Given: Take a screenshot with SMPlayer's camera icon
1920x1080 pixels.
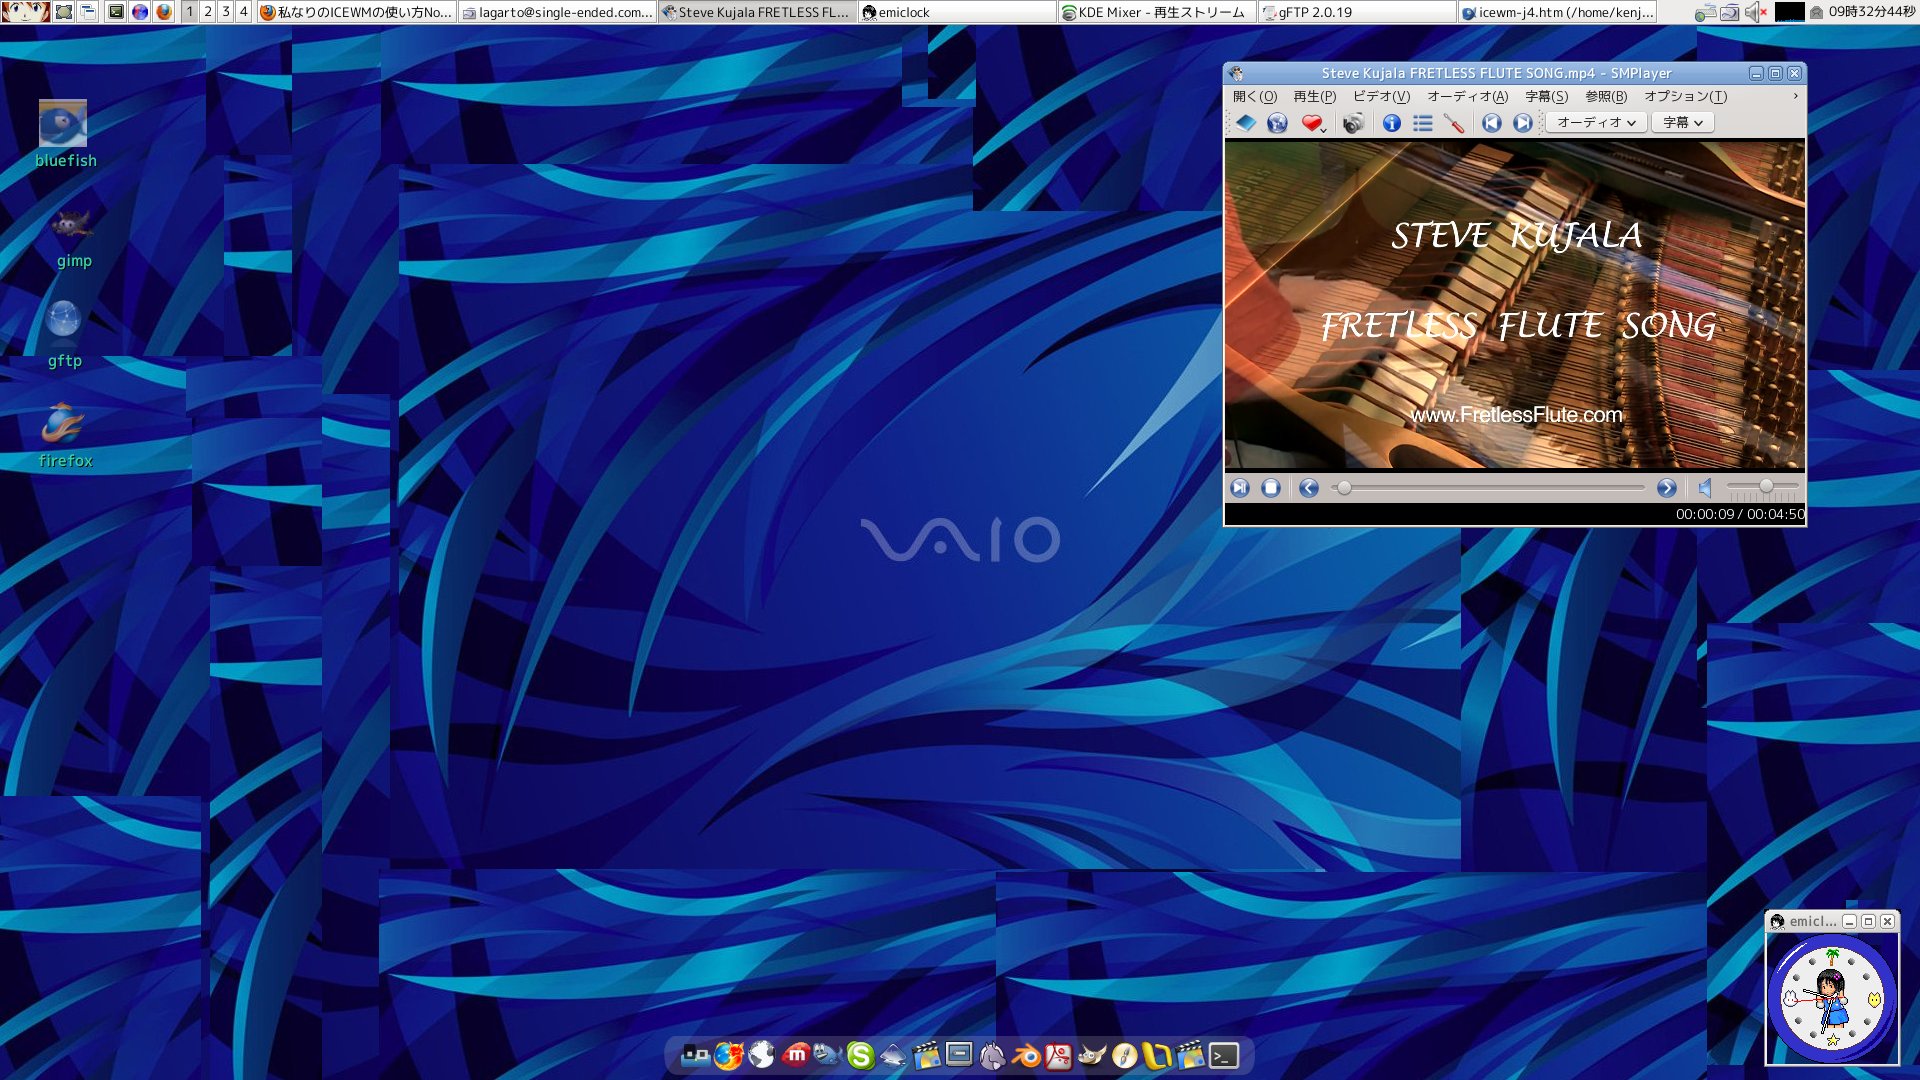Looking at the screenshot, I should click(x=1355, y=123).
